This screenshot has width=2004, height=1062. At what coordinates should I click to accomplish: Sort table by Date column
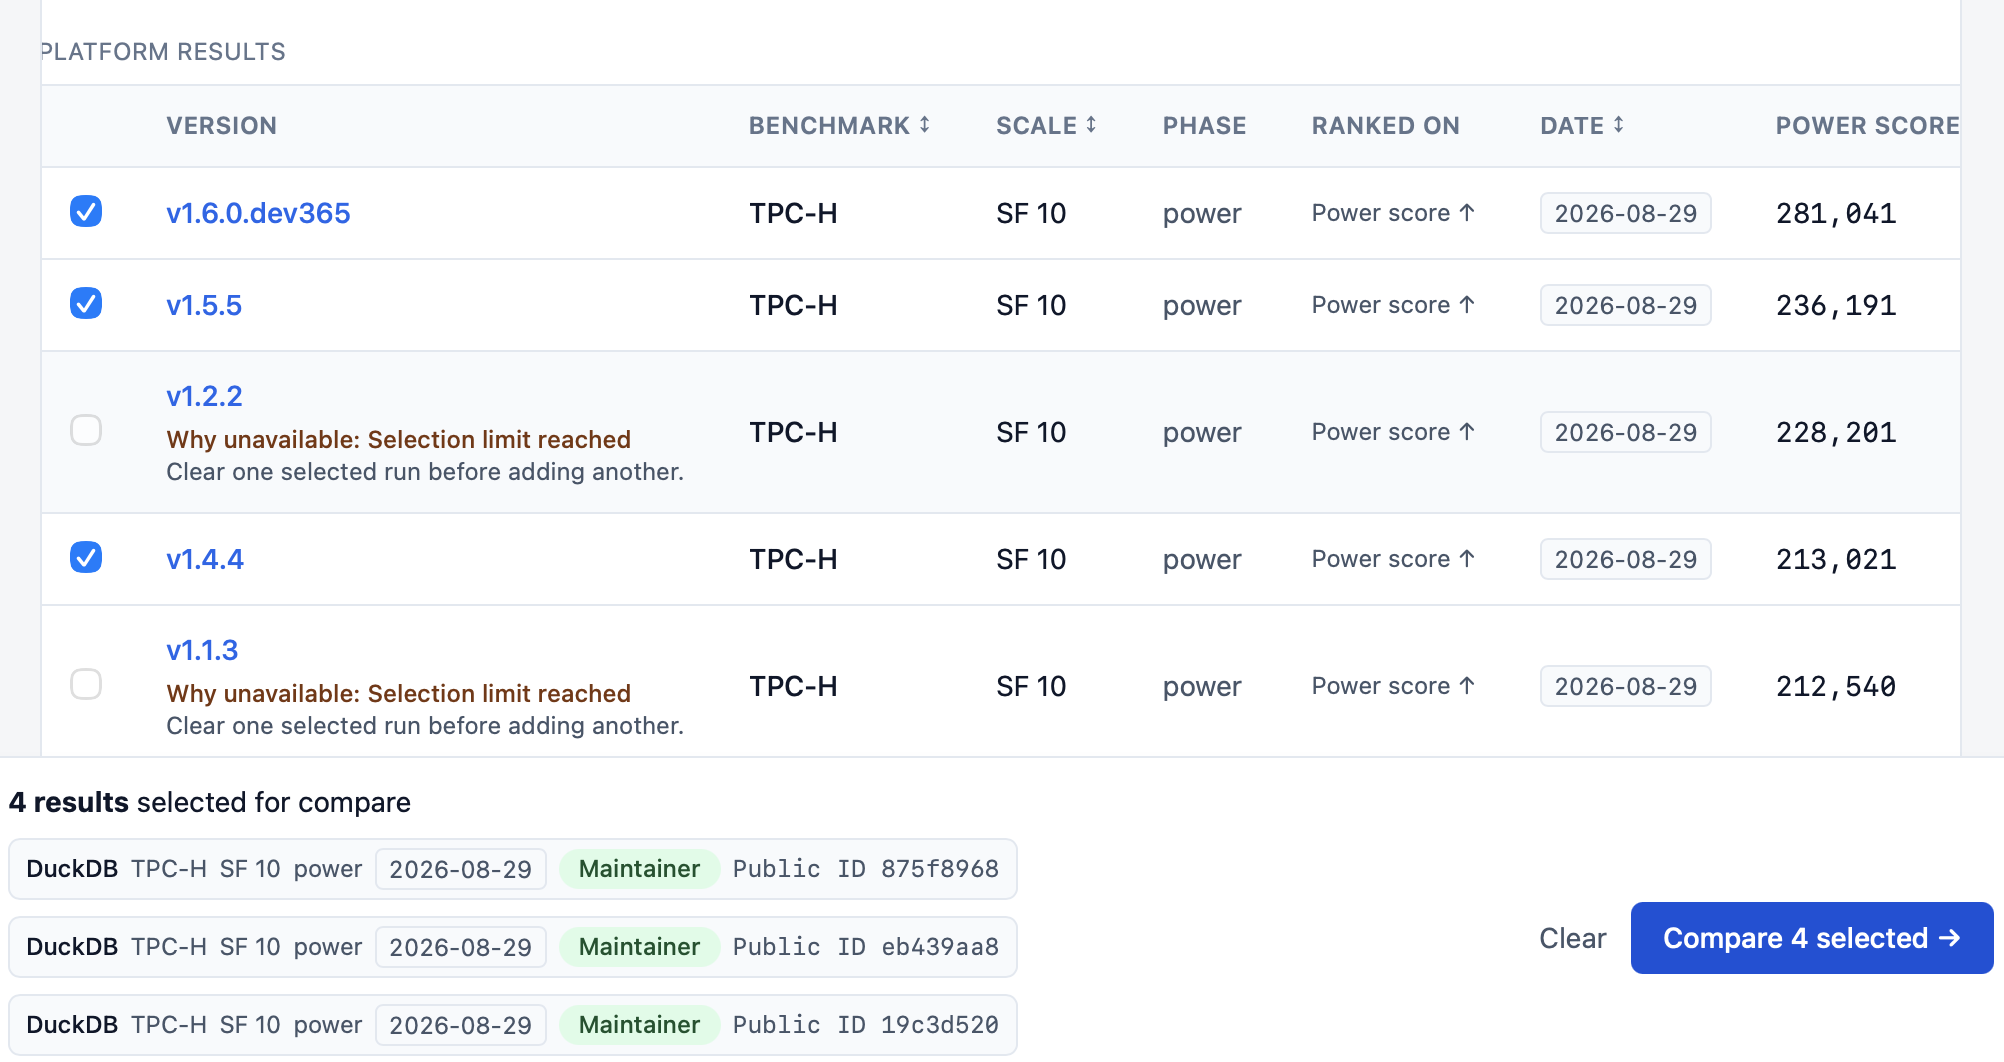tap(1582, 126)
